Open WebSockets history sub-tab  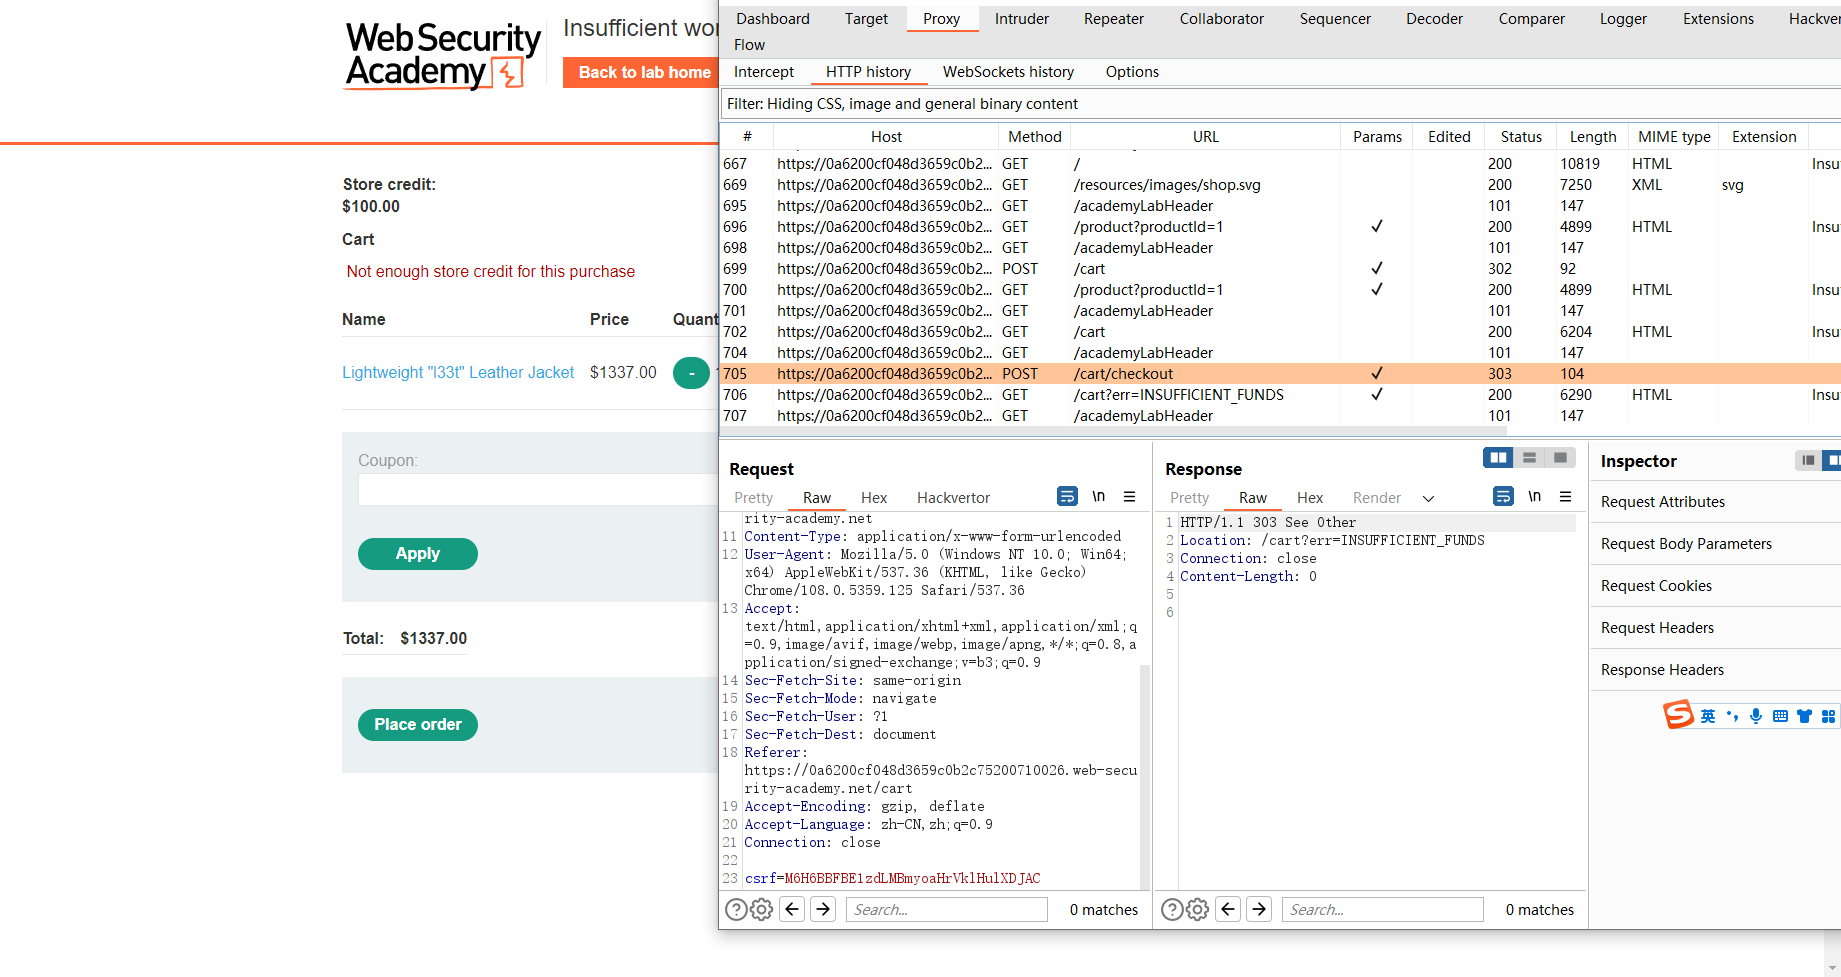[x=1008, y=72]
